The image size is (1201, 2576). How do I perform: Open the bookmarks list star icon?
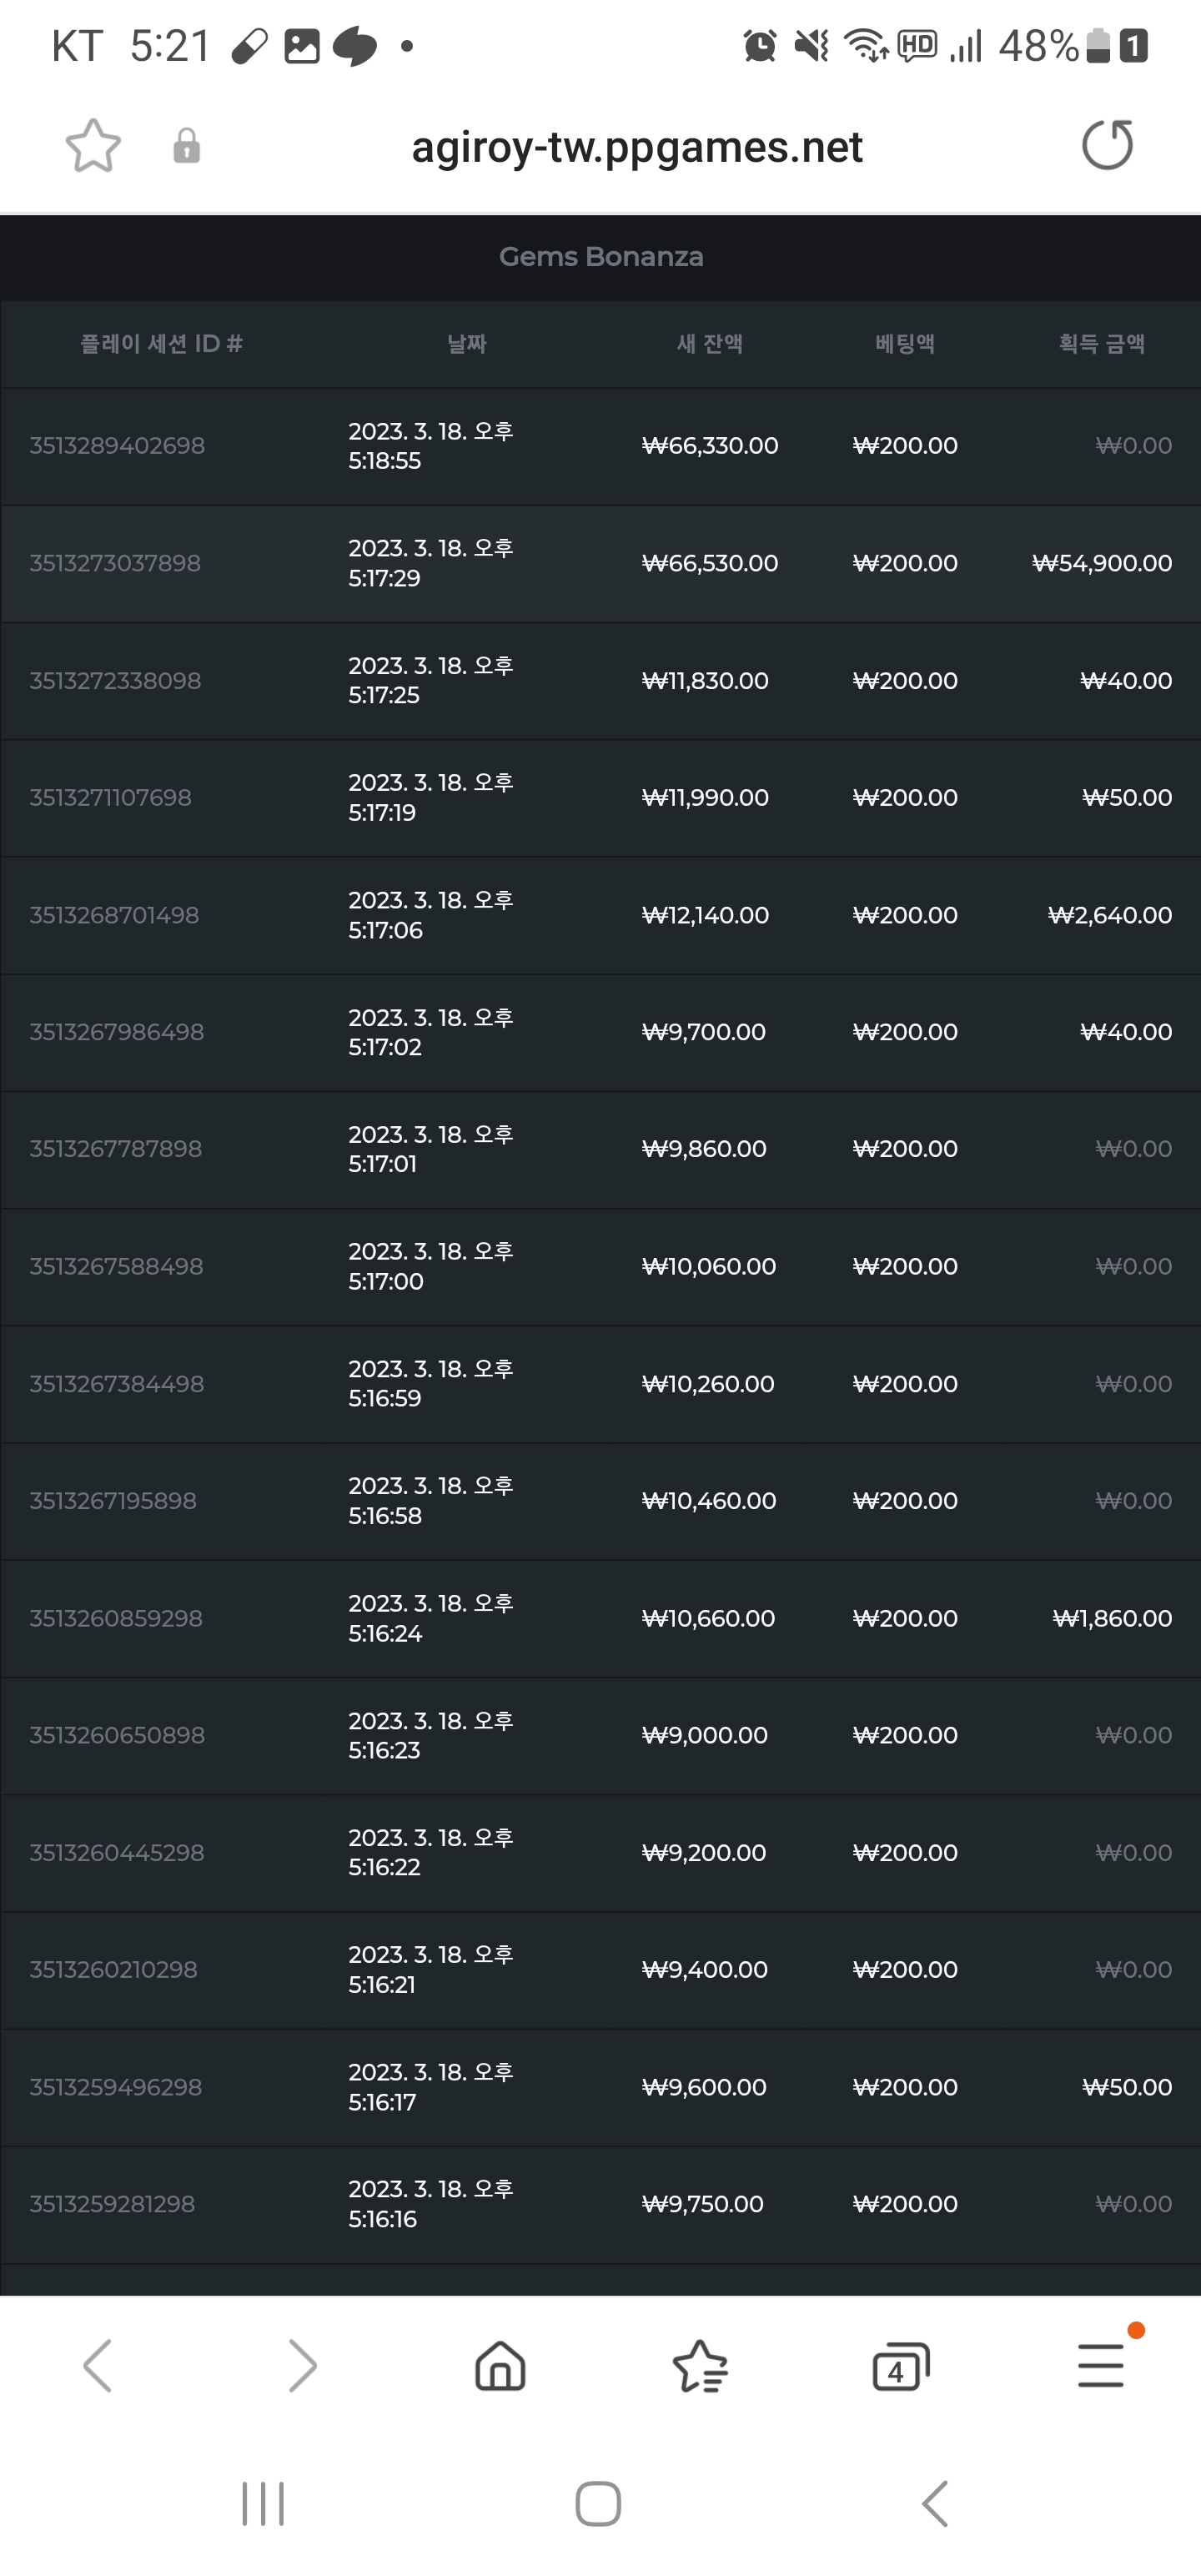pos(700,2365)
